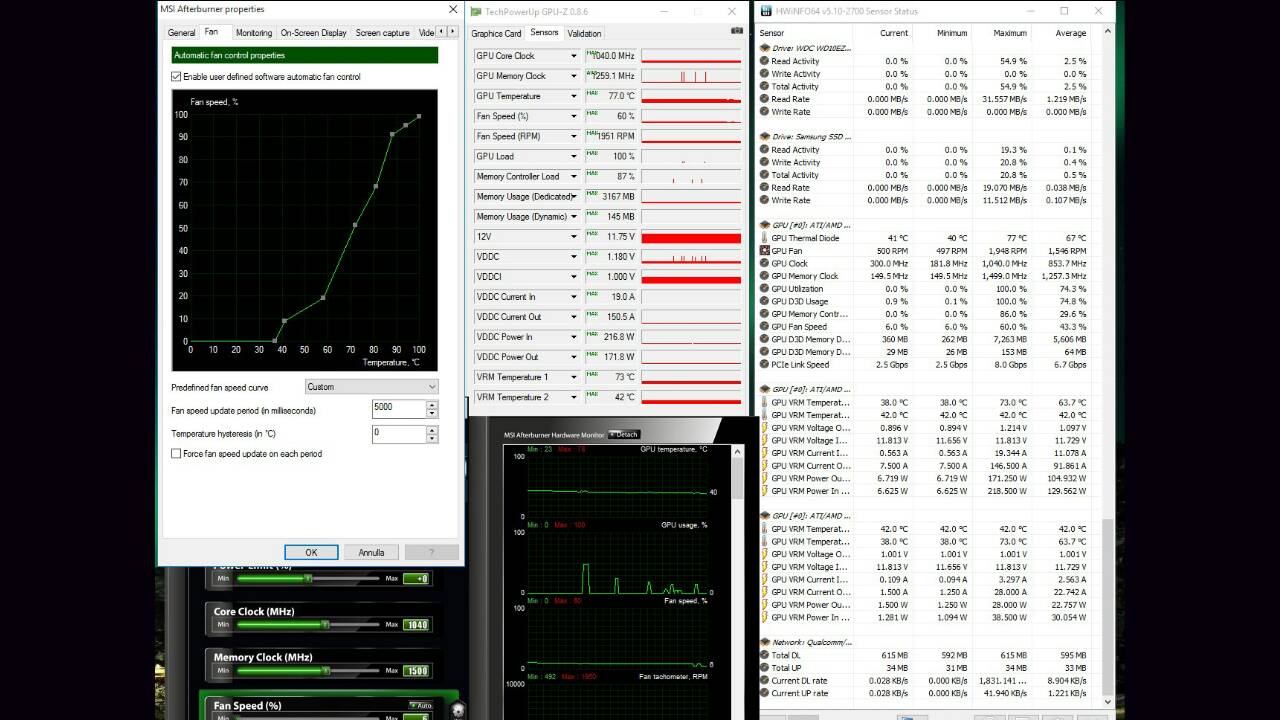Open the GPU Core Clock sensor dropdown
This screenshot has width=1280, height=720.
coord(573,56)
